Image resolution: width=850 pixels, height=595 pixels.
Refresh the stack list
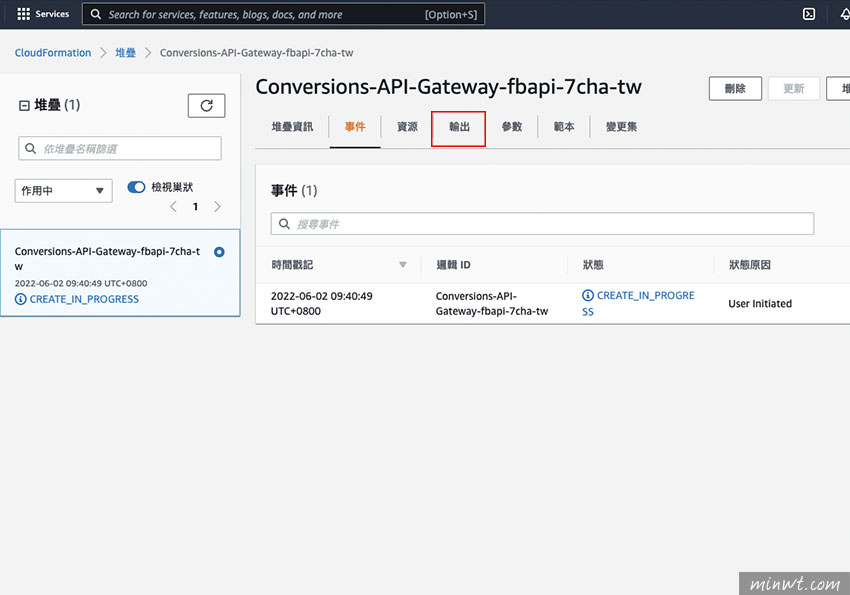click(207, 106)
